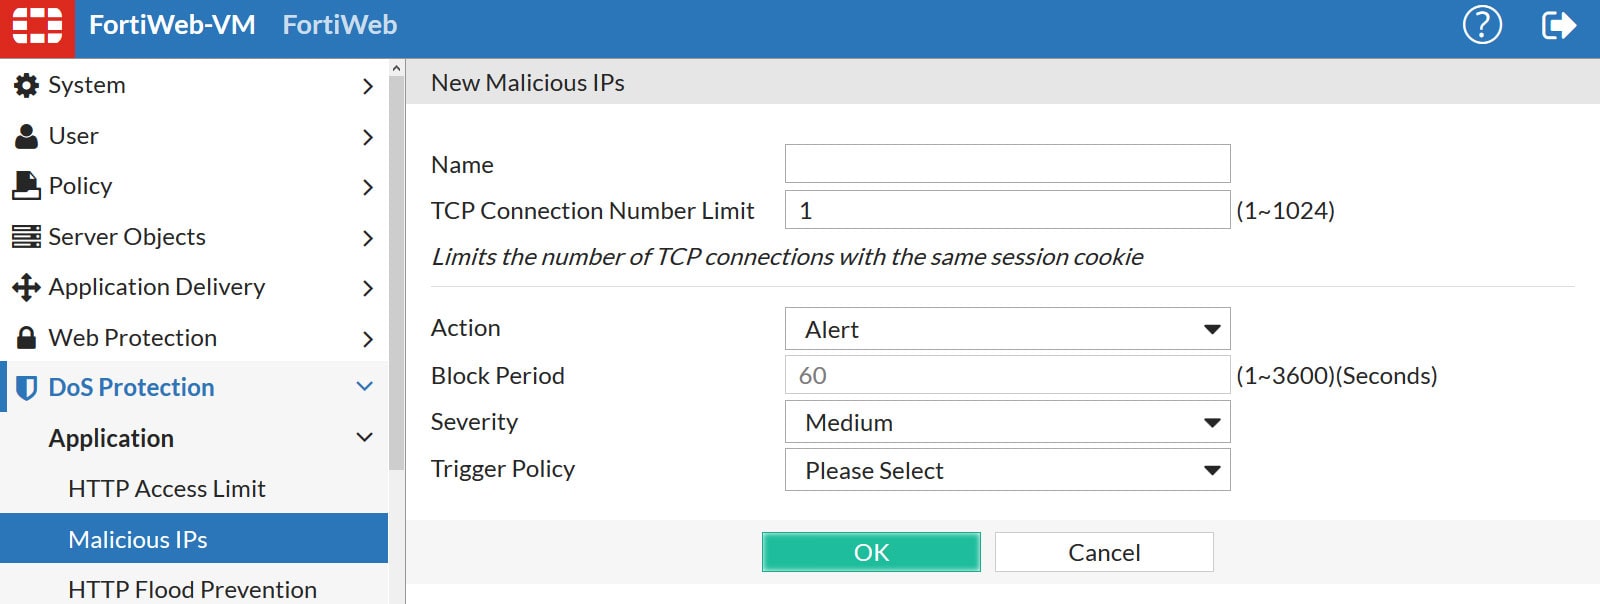The image size is (1600, 604).
Task: Select the Server Objects icon
Action: 26,237
